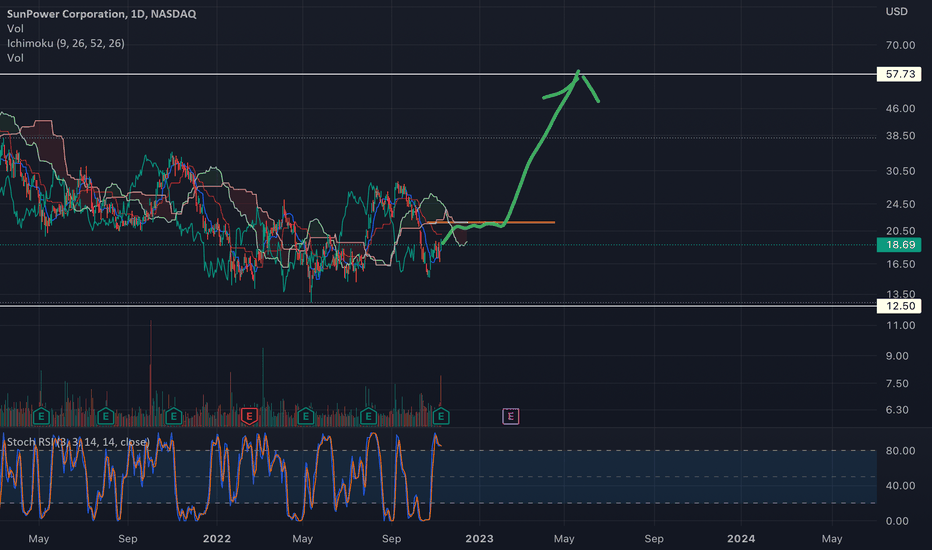Image resolution: width=932 pixels, height=550 pixels.
Task: Click the 2023 label on the time axis
Action: pos(479,539)
